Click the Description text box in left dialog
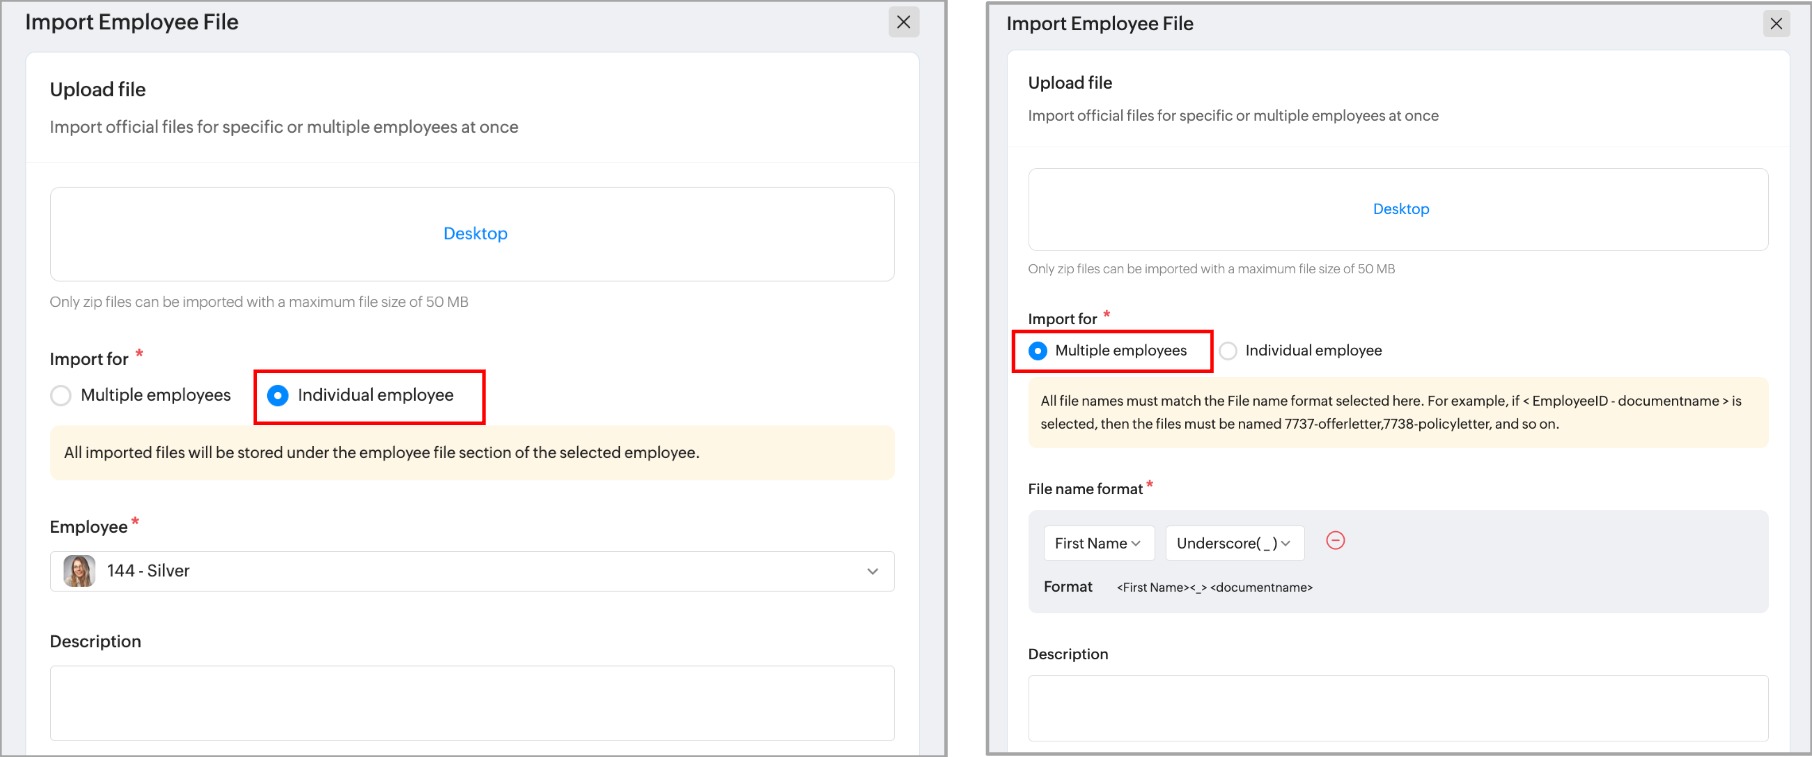Screen dimensions: 1812x757 [472, 703]
